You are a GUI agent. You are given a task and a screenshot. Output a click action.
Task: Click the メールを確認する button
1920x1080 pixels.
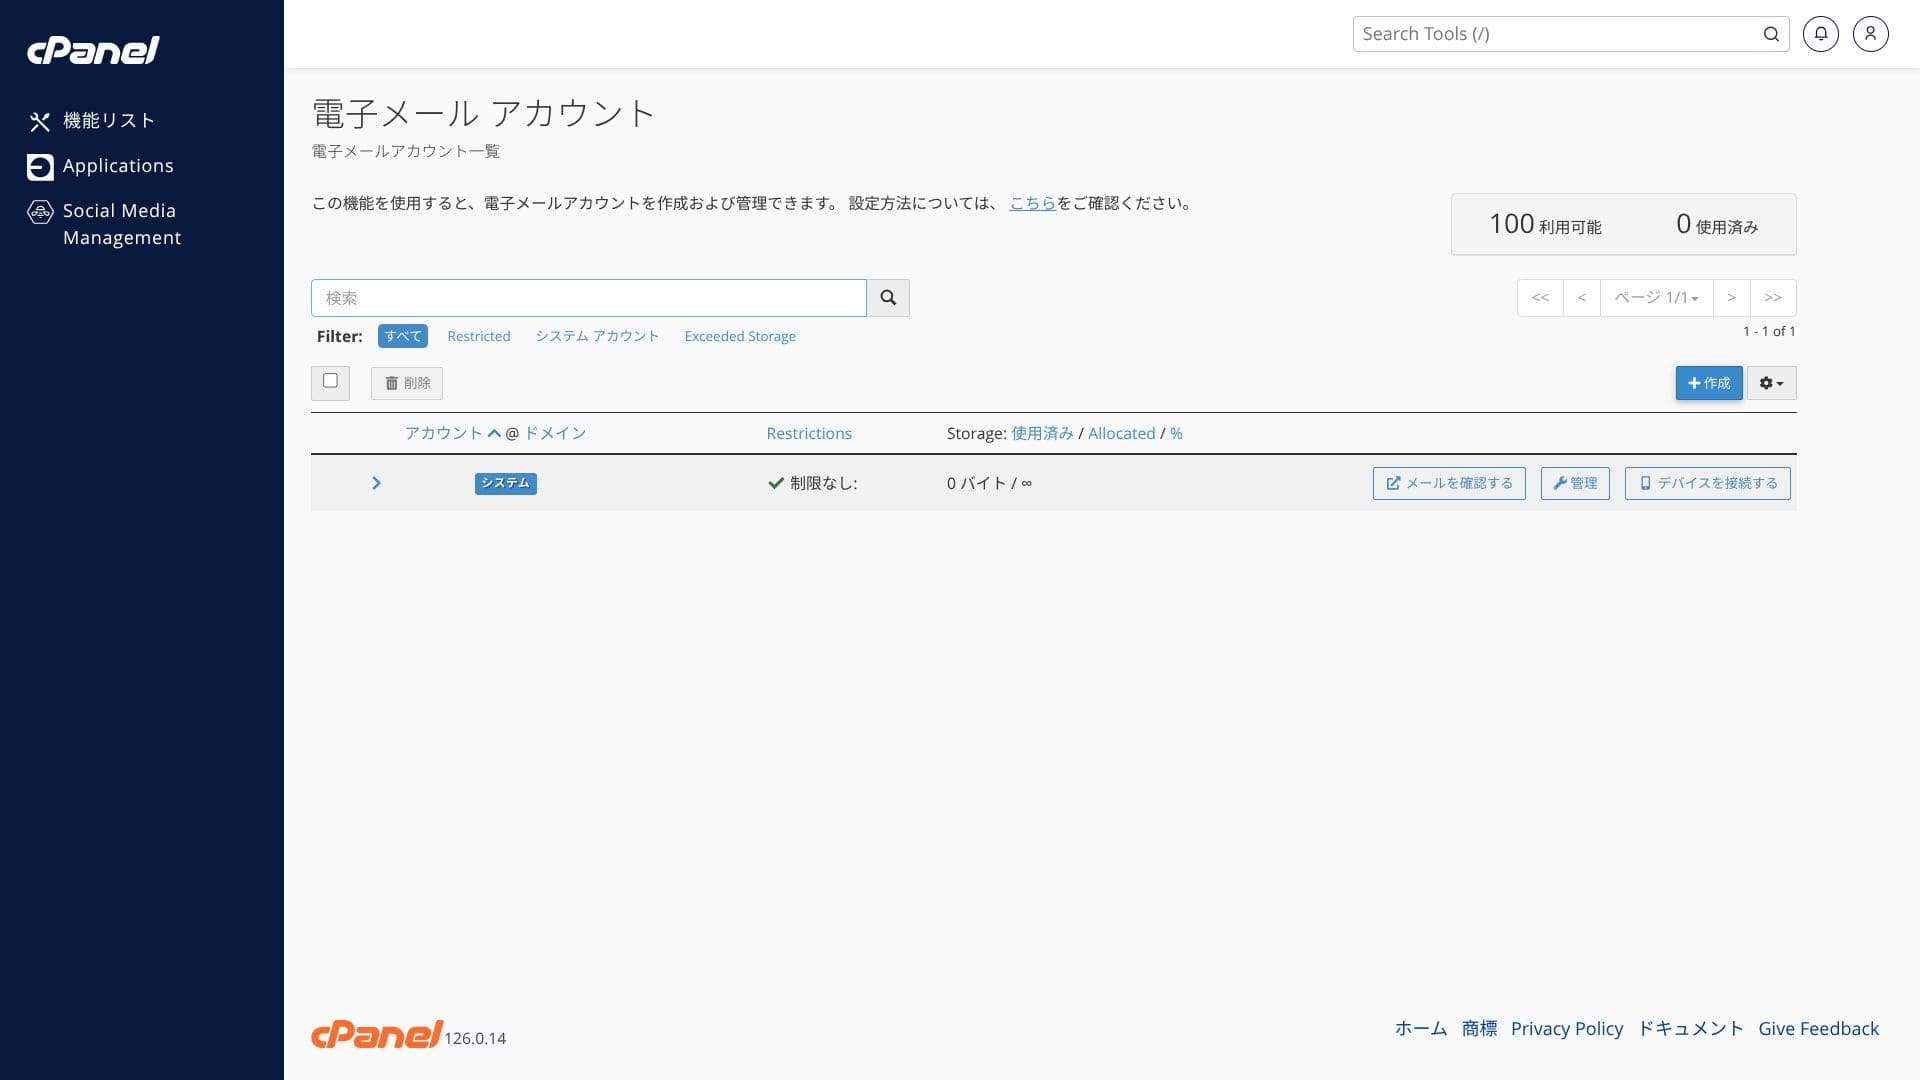pos(1449,483)
